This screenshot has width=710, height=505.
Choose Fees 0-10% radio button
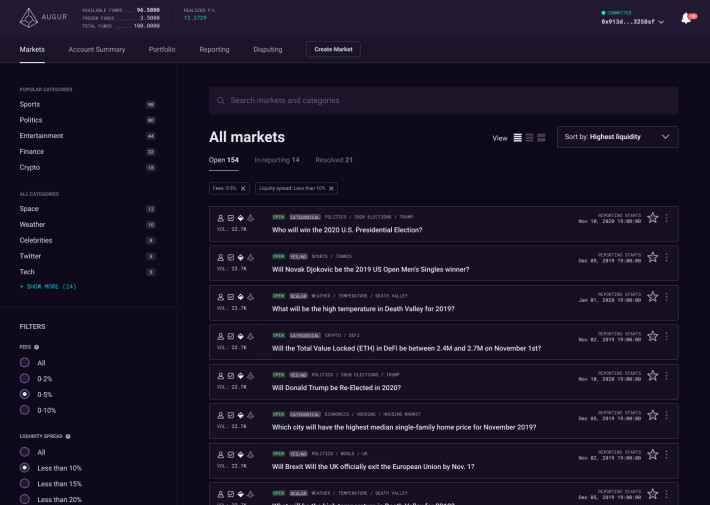pos(25,411)
